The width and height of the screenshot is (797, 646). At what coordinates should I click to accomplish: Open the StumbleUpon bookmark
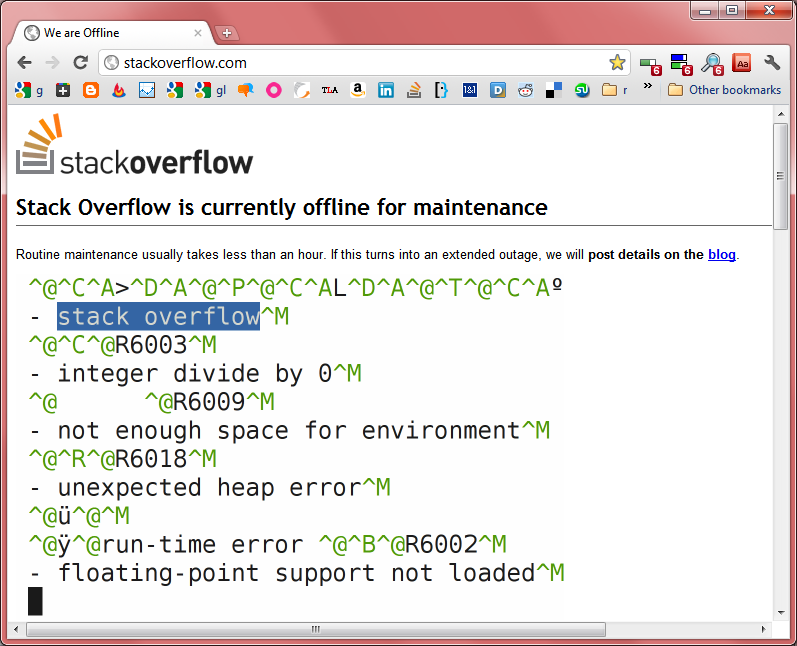click(x=582, y=90)
